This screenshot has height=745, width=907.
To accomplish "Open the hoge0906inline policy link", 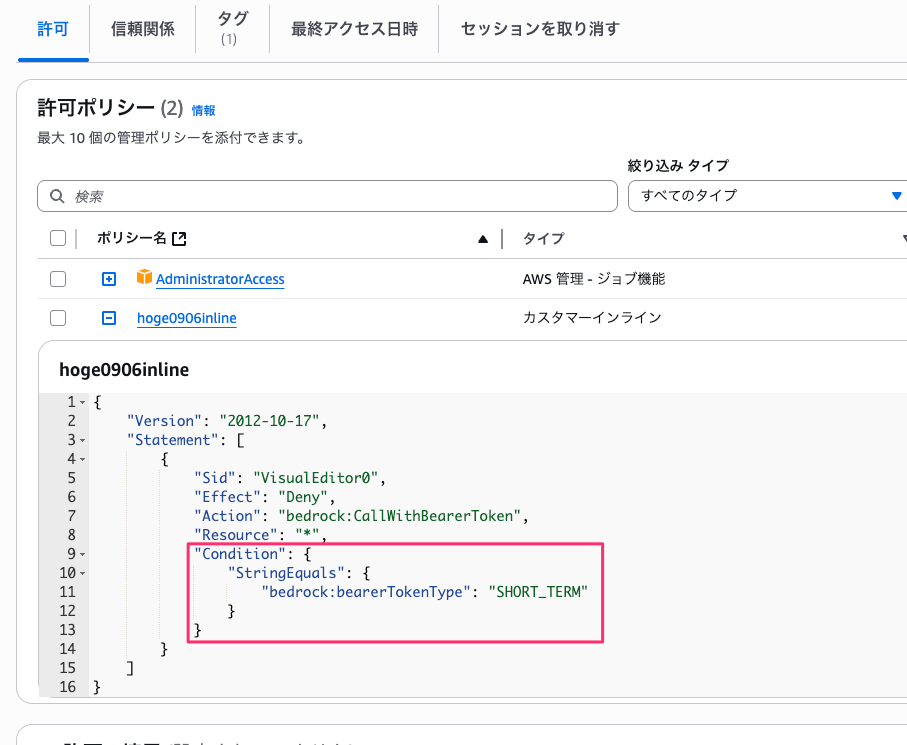I will (187, 318).
